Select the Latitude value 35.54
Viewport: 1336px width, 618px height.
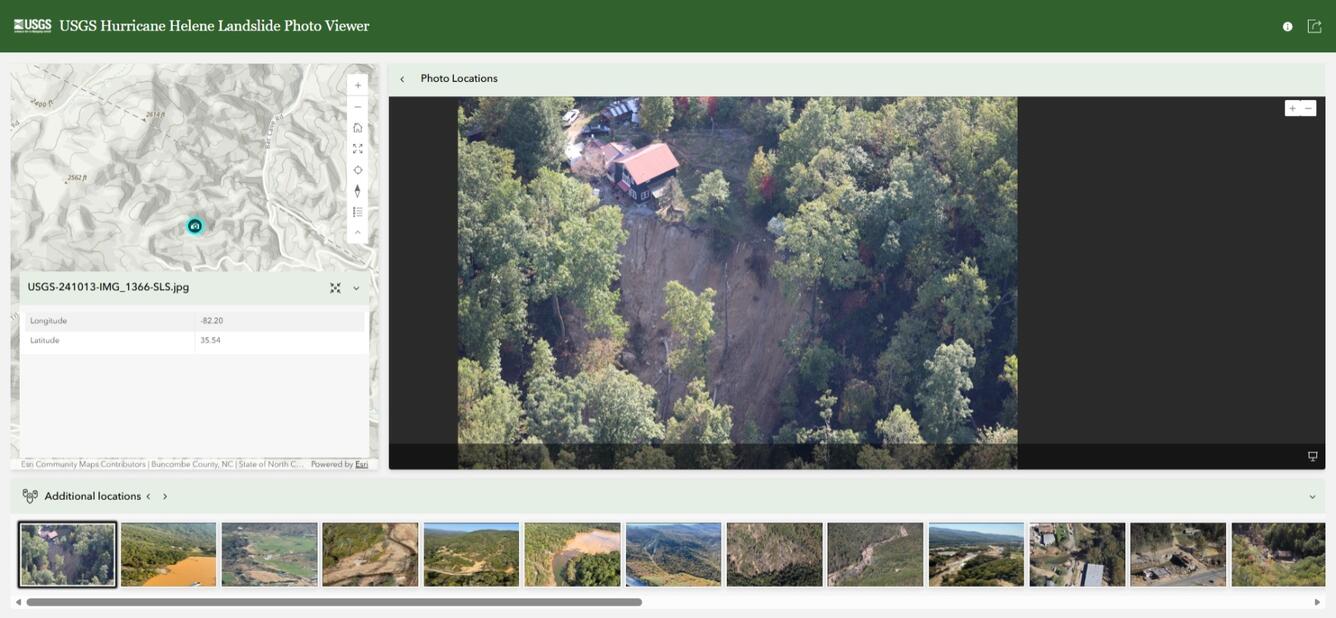(x=210, y=341)
